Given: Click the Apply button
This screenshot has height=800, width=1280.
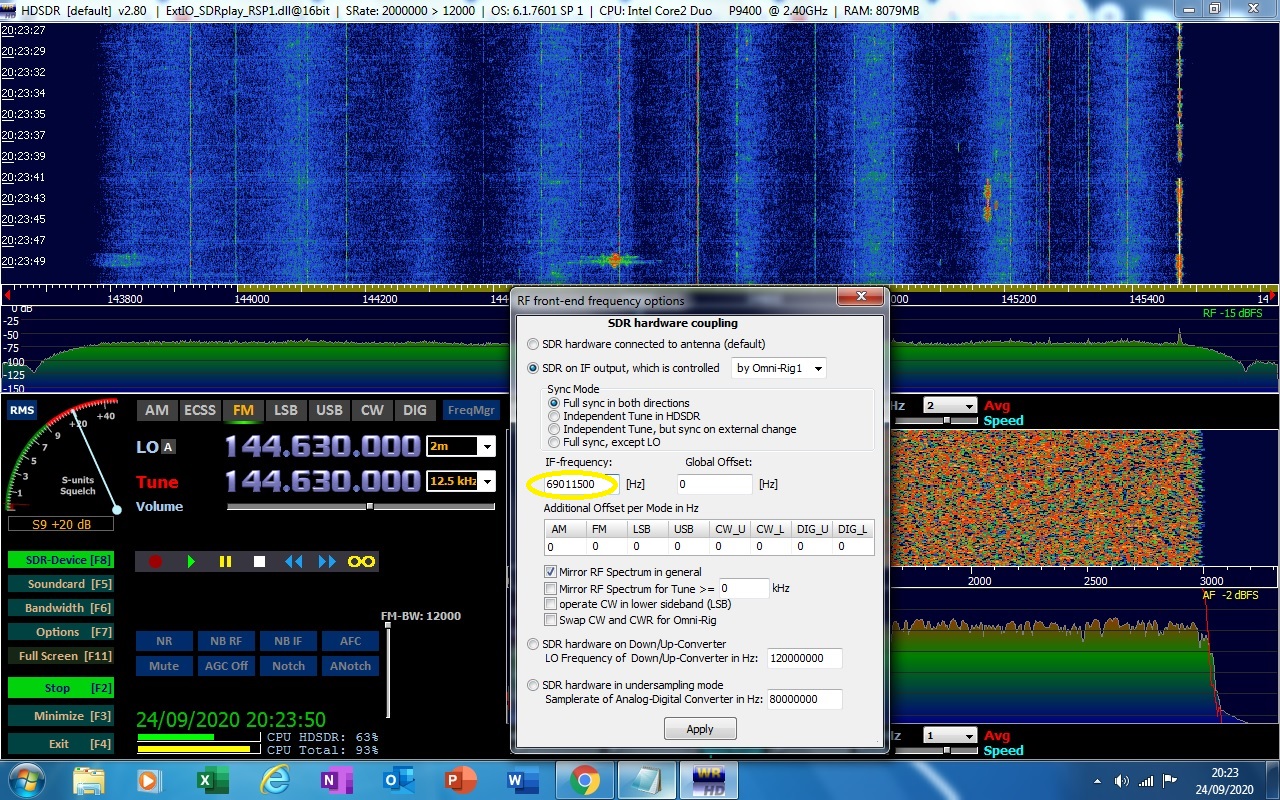Looking at the screenshot, I should [x=700, y=729].
